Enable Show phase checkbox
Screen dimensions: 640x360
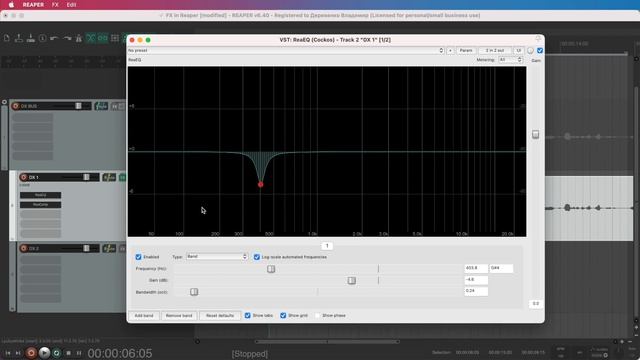click(x=318, y=316)
